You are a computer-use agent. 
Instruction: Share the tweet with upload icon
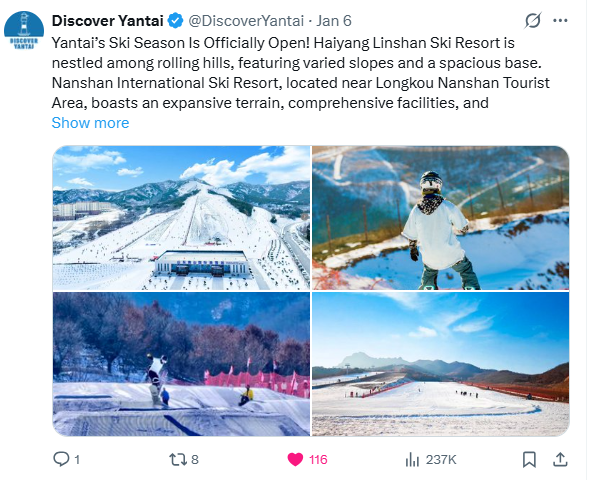pos(560,459)
